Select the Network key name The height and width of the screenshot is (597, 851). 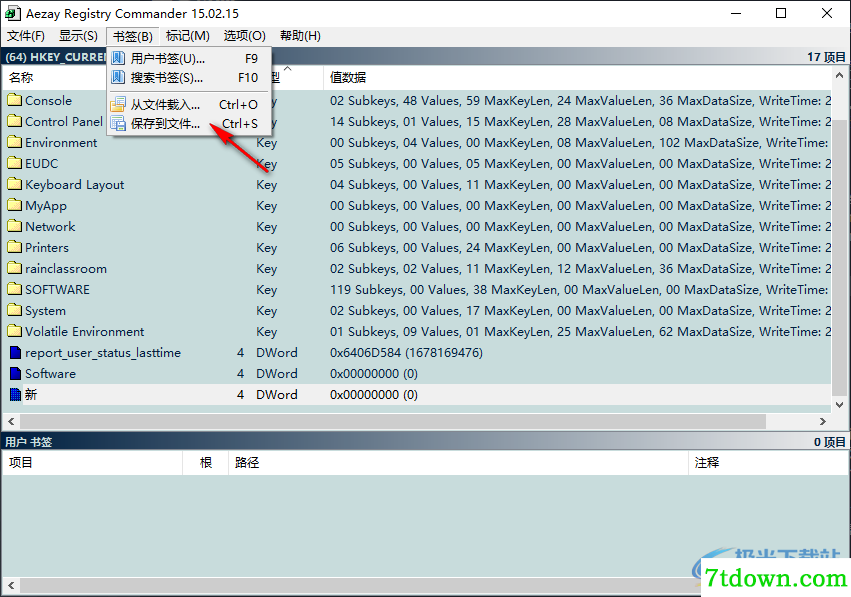click(50, 226)
